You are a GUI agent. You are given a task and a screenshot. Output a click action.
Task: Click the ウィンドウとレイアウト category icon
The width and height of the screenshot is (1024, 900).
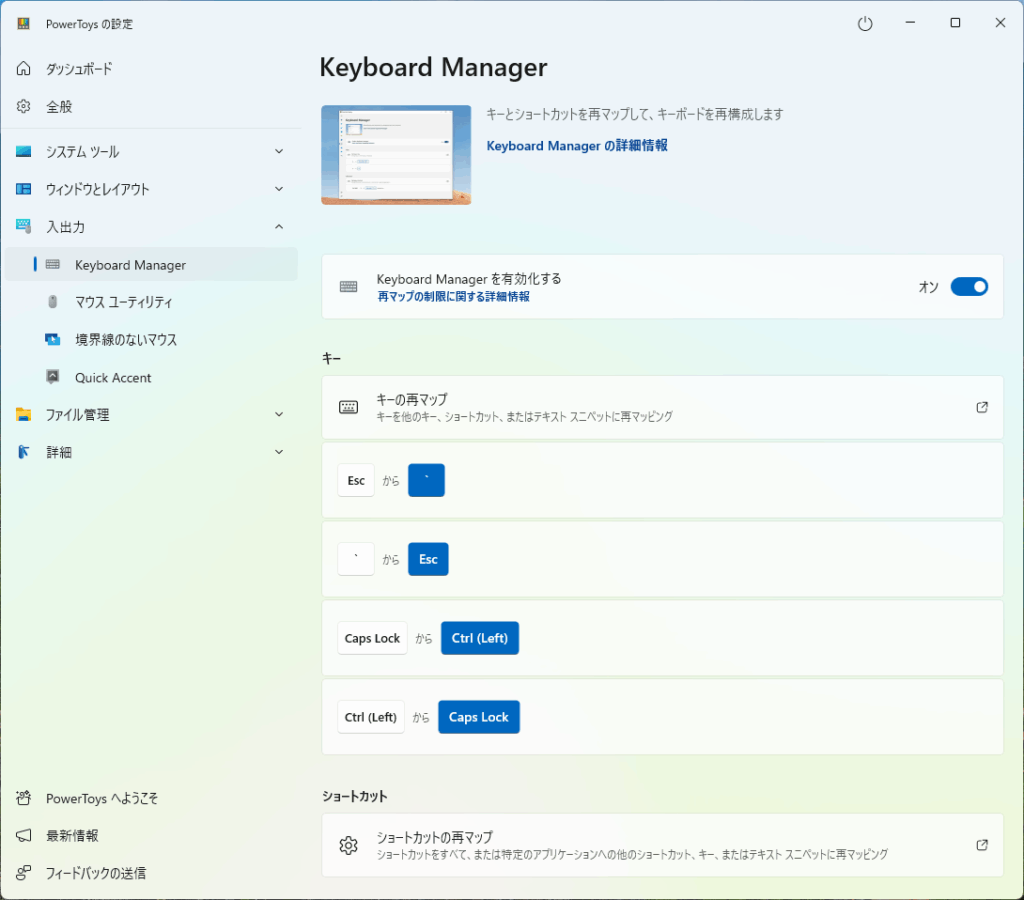(x=24, y=189)
